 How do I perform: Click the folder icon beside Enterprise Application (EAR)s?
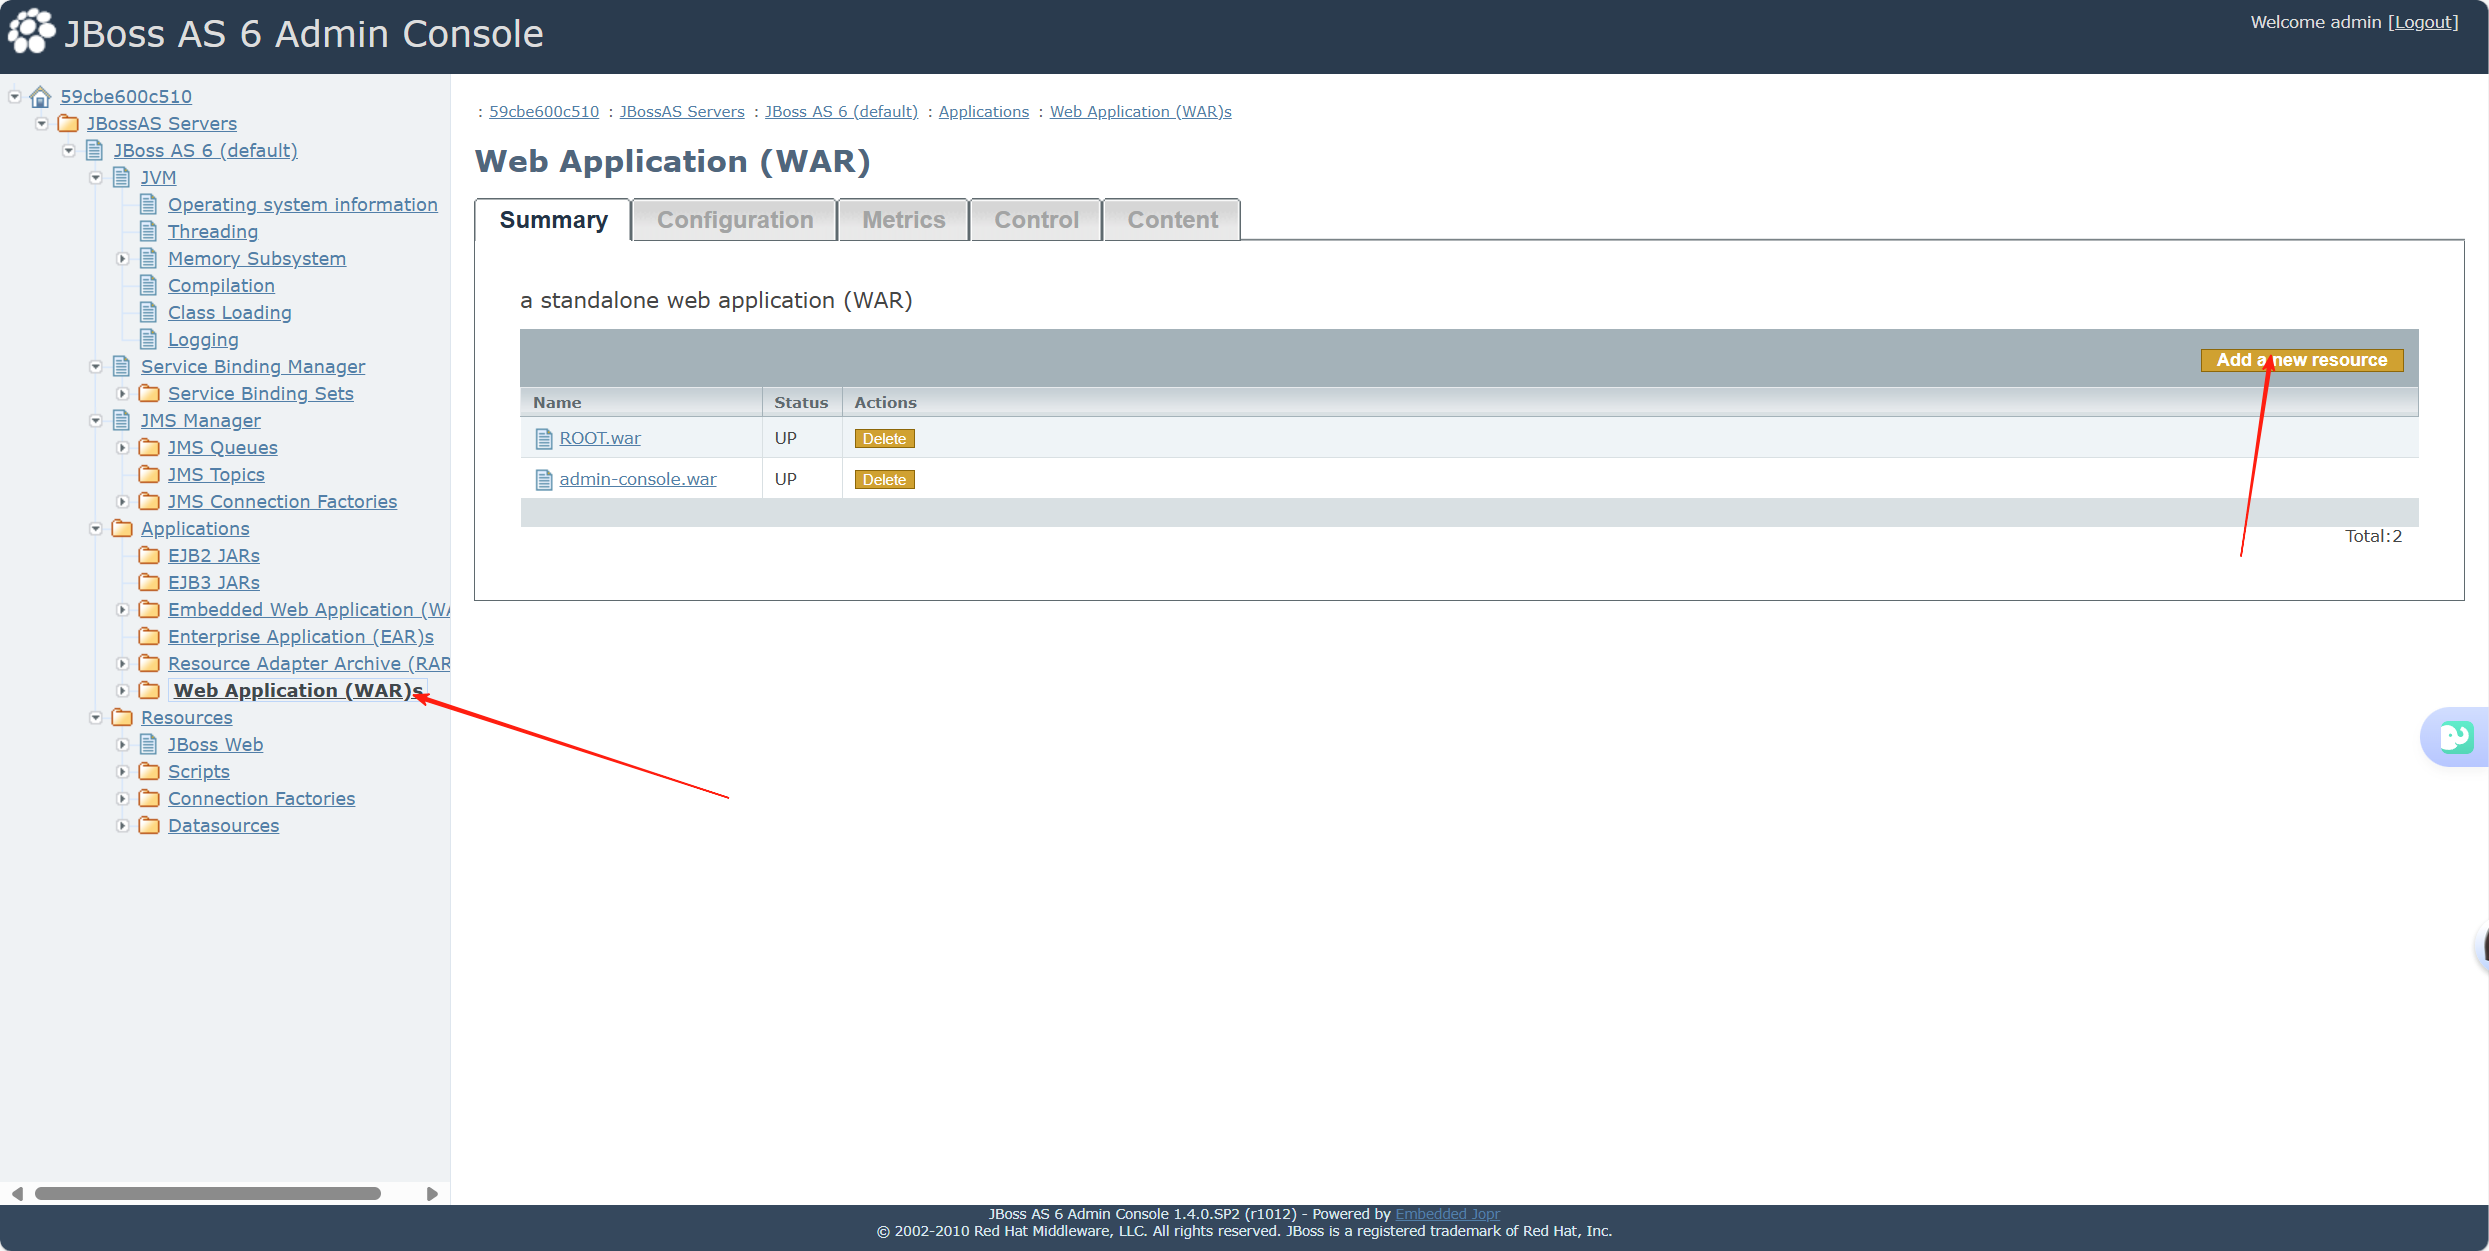(x=149, y=636)
